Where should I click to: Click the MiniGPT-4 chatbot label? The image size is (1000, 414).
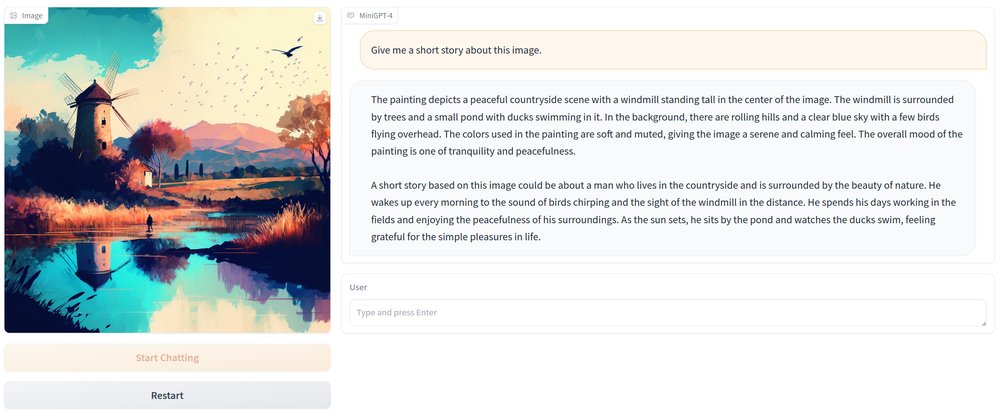coord(376,16)
